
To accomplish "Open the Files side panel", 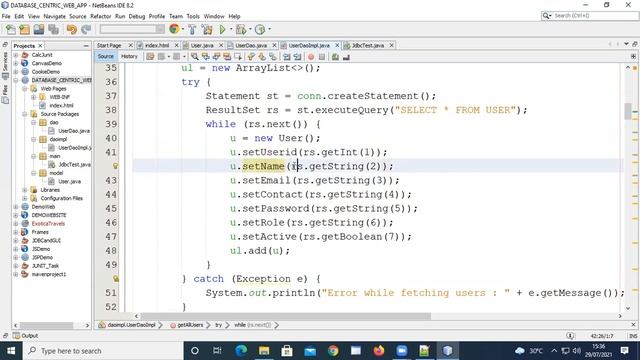I will point(5,94).
